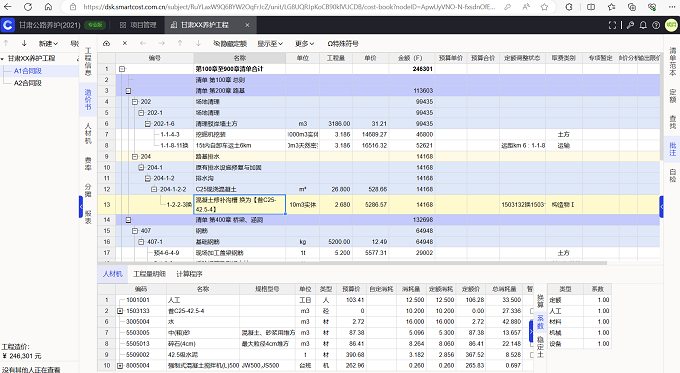
Task: Open the browser home page icon
Action: click(49, 7)
